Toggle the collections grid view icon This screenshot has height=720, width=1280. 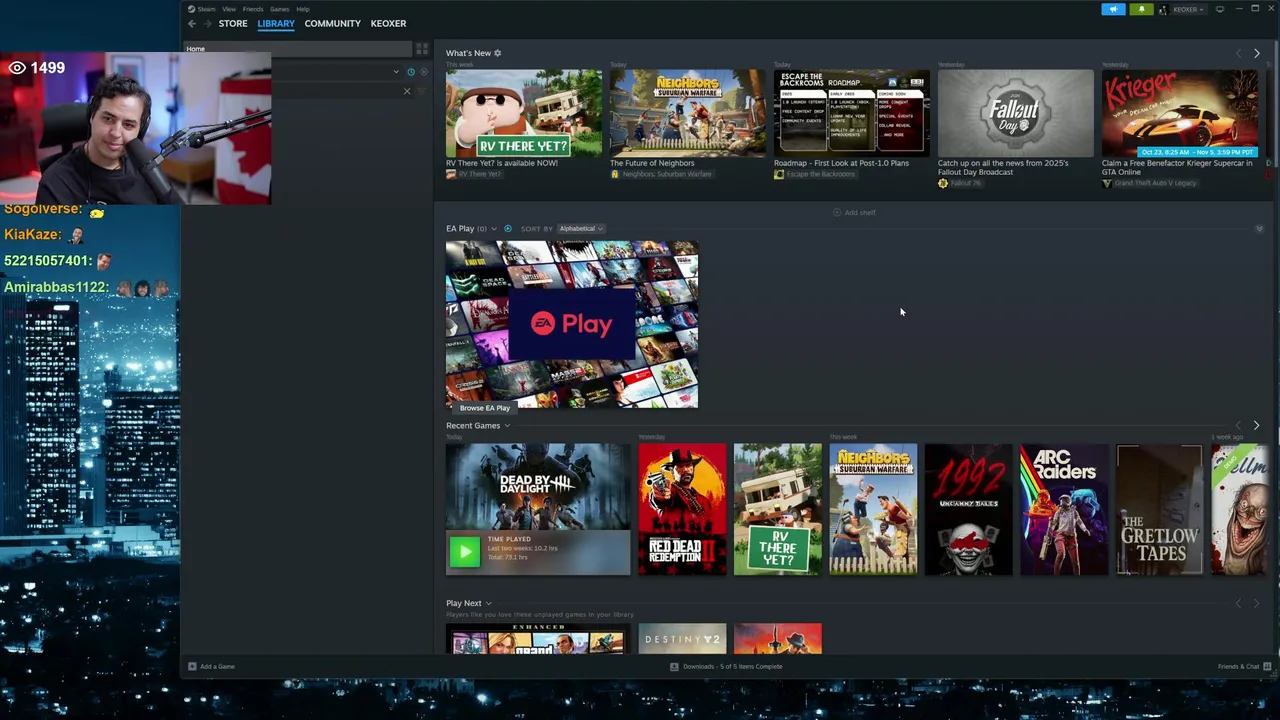click(x=422, y=49)
